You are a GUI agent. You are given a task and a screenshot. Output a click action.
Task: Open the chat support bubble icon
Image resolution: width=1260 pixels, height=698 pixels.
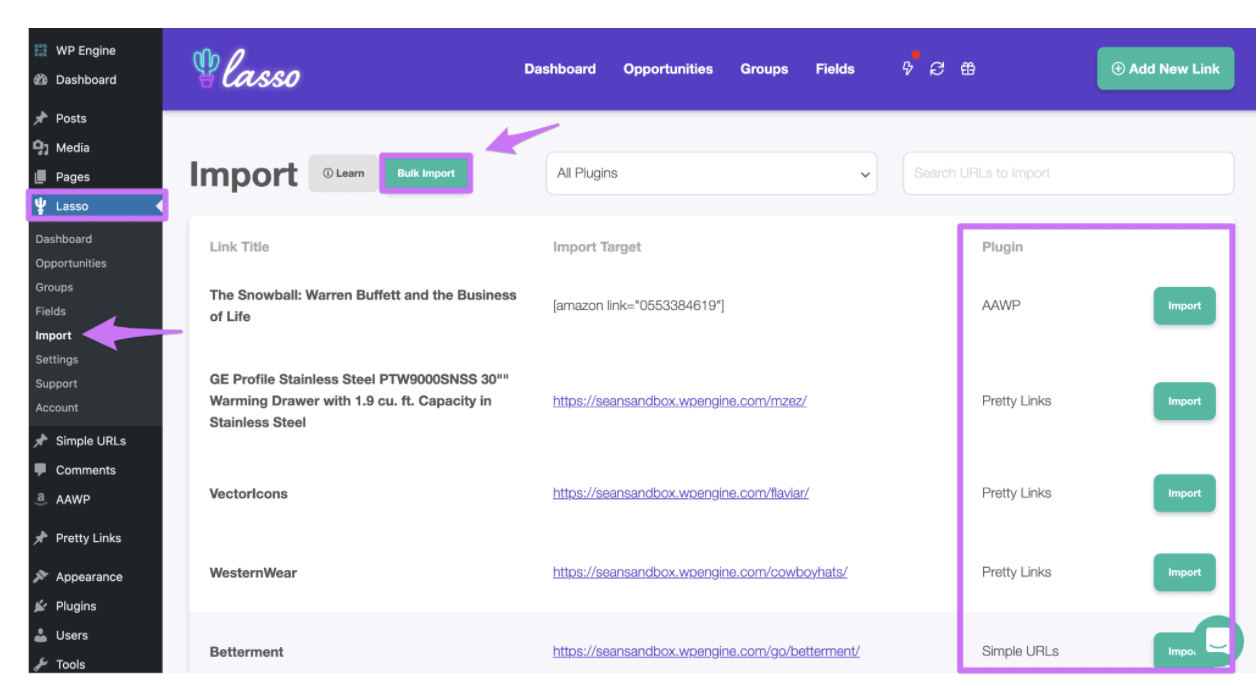pyautogui.click(x=1217, y=641)
